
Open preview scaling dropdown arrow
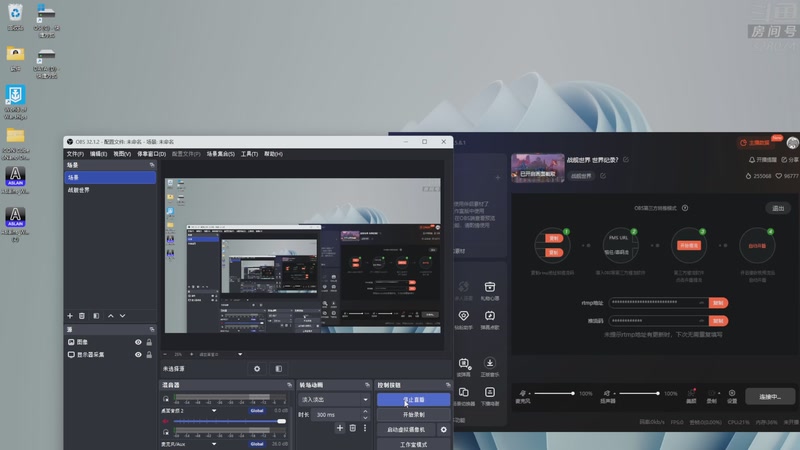(240, 354)
